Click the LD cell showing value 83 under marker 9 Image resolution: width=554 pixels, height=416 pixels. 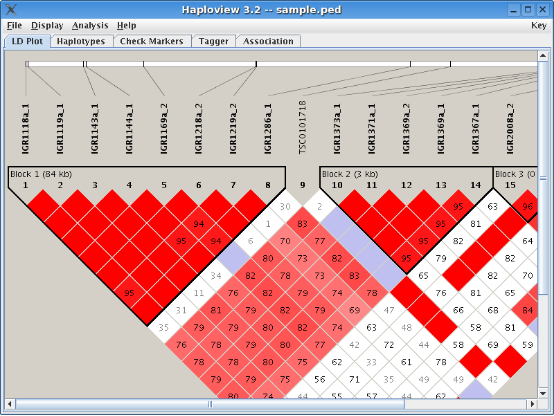coord(302,224)
